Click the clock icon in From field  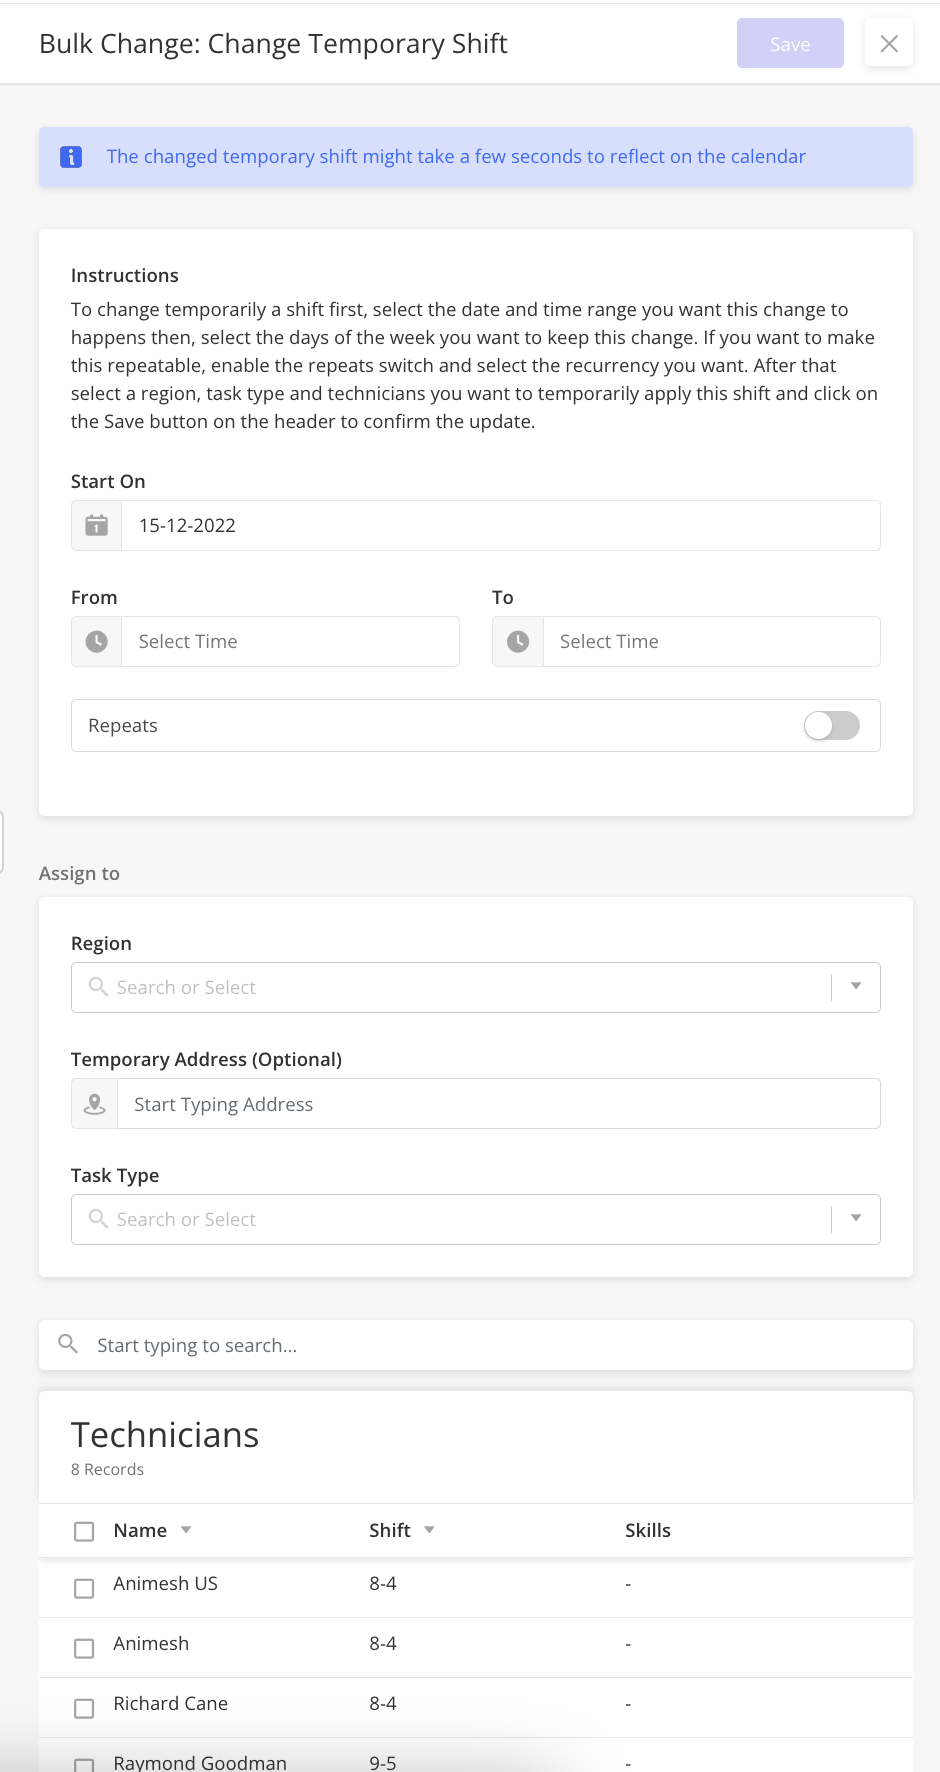coord(96,641)
